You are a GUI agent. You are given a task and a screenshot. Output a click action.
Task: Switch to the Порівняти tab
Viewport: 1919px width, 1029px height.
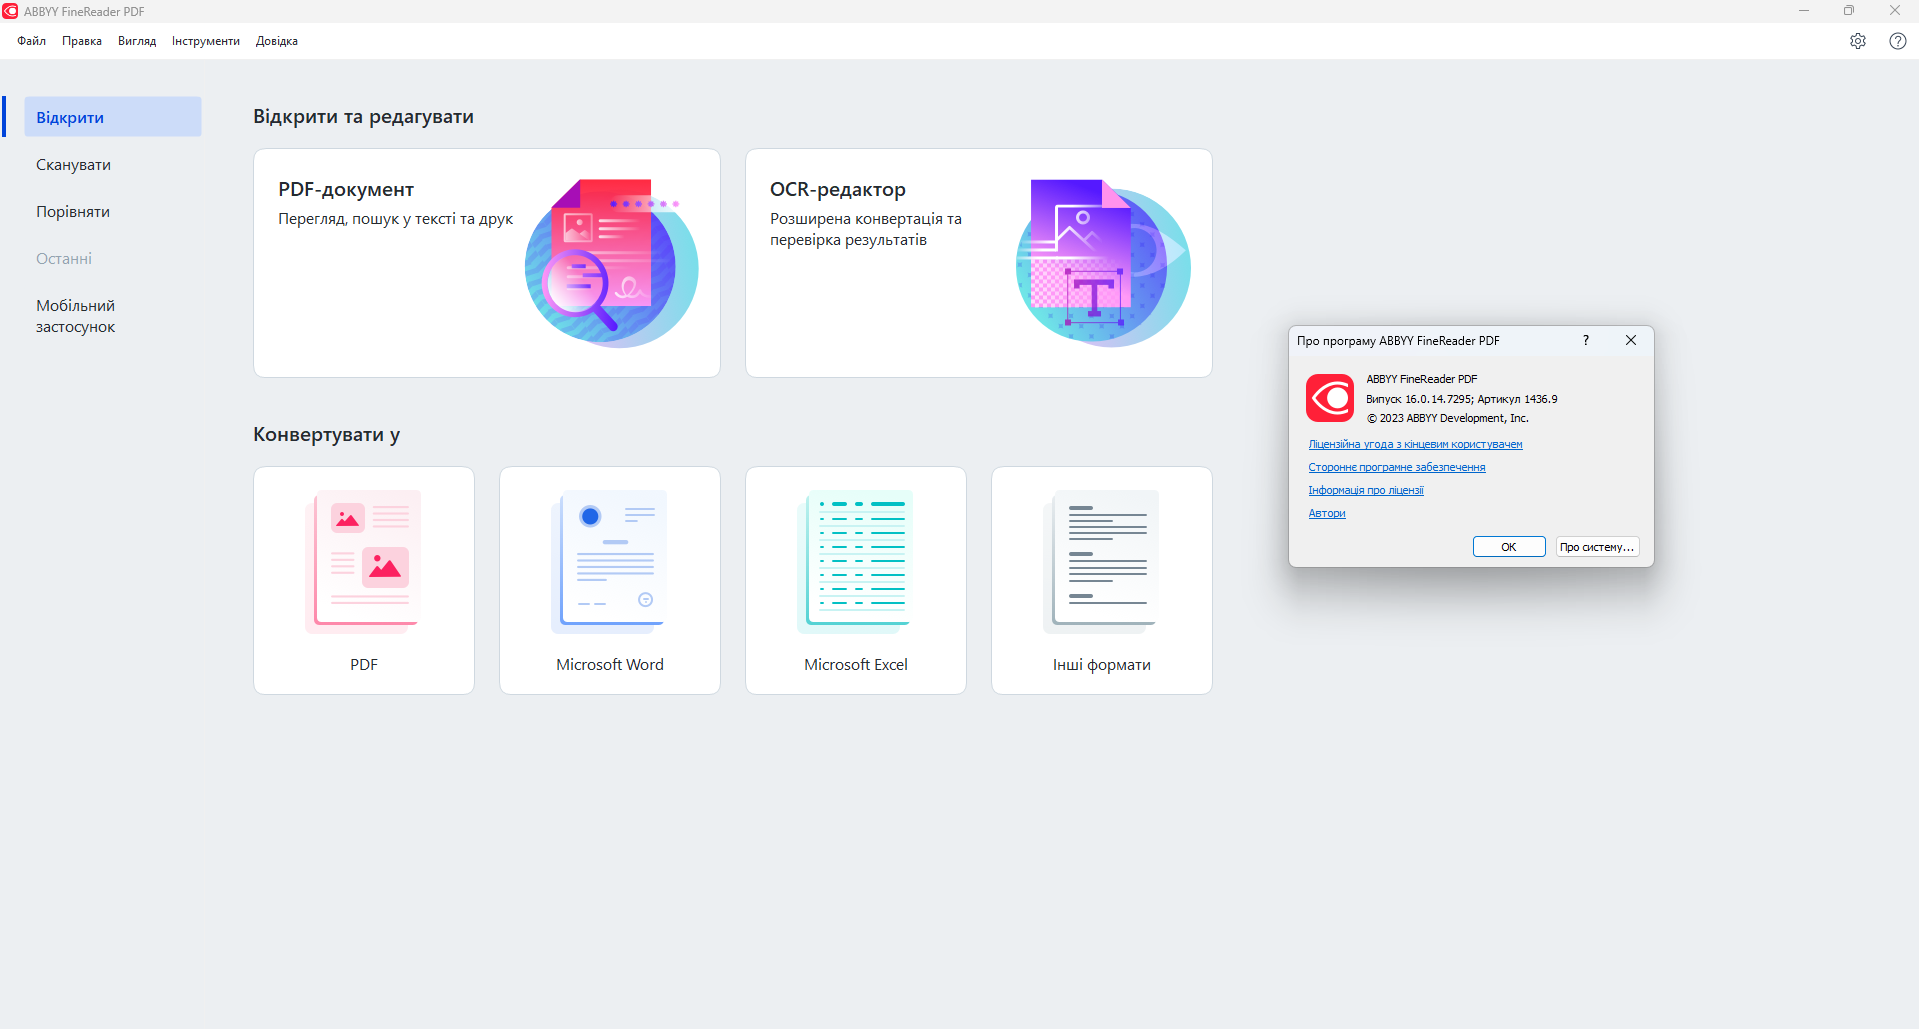[x=73, y=212]
